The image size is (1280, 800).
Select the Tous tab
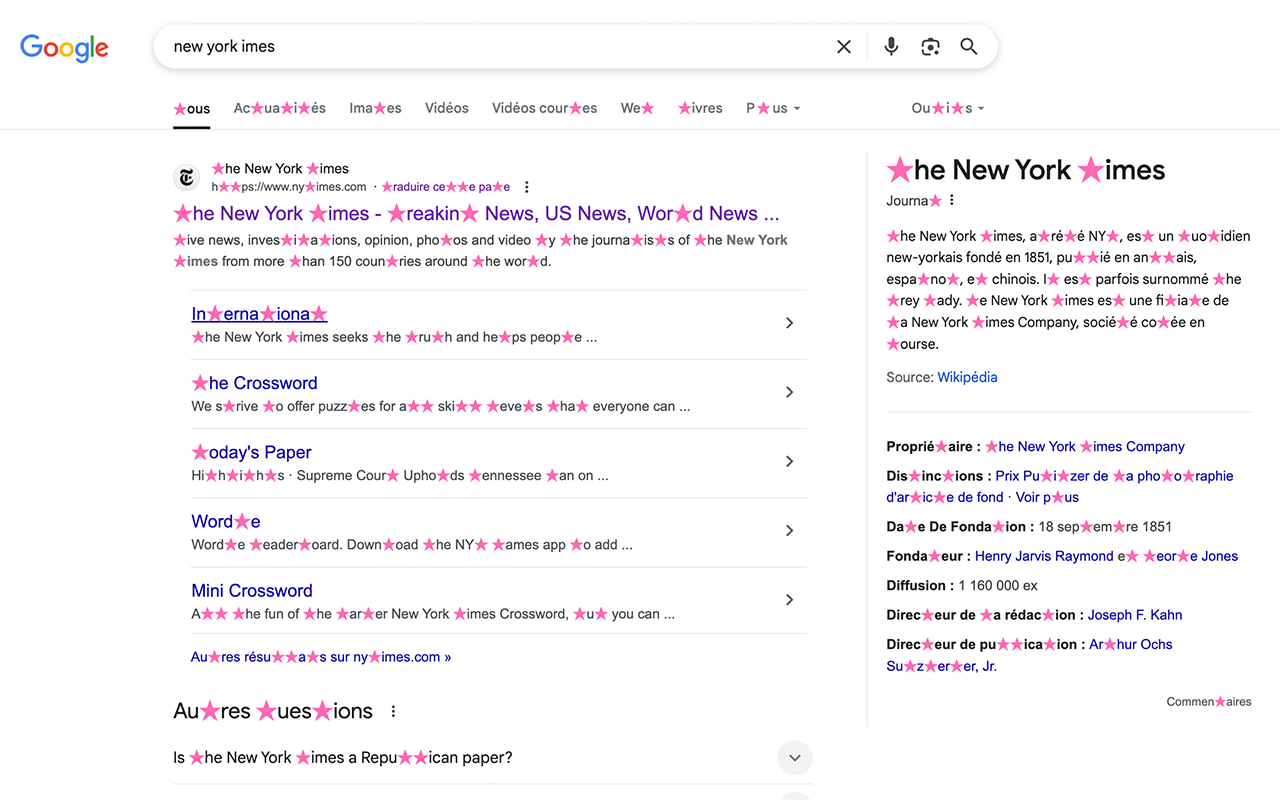(x=192, y=108)
